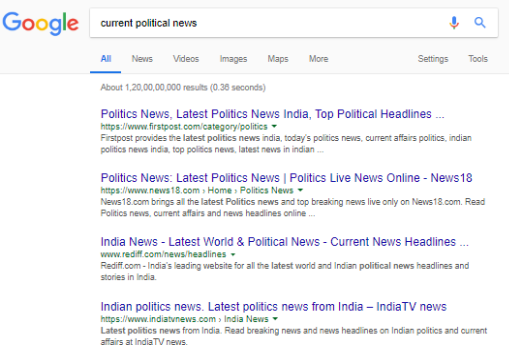Click the Rediff.com result description snippet
509x363 pixels.
coord(285,271)
